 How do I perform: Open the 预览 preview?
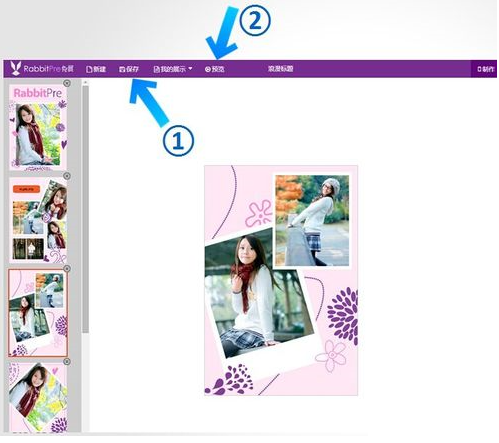tap(214, 69)
